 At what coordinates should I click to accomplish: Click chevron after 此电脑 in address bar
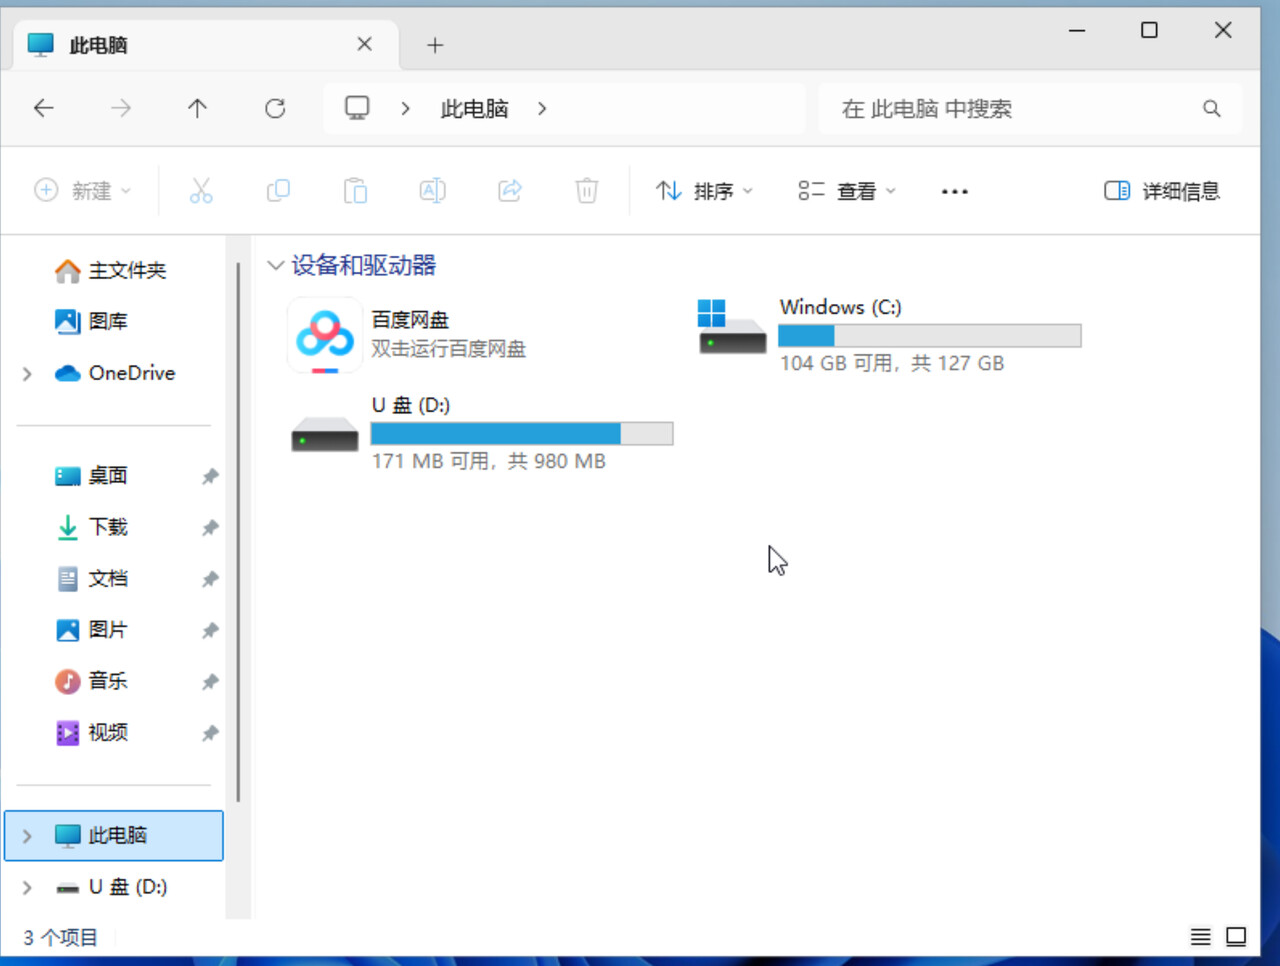click(x=542, y=108)
